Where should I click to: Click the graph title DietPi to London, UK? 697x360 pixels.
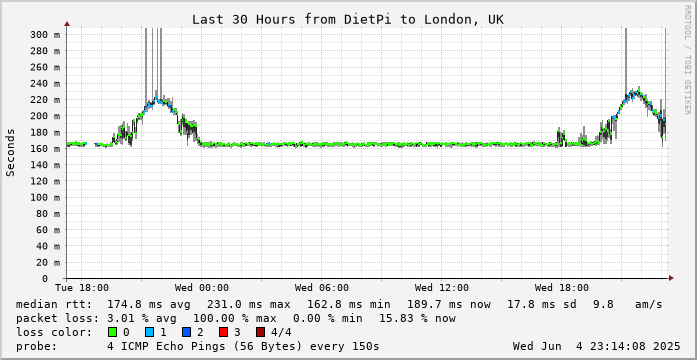coord(348,20)
